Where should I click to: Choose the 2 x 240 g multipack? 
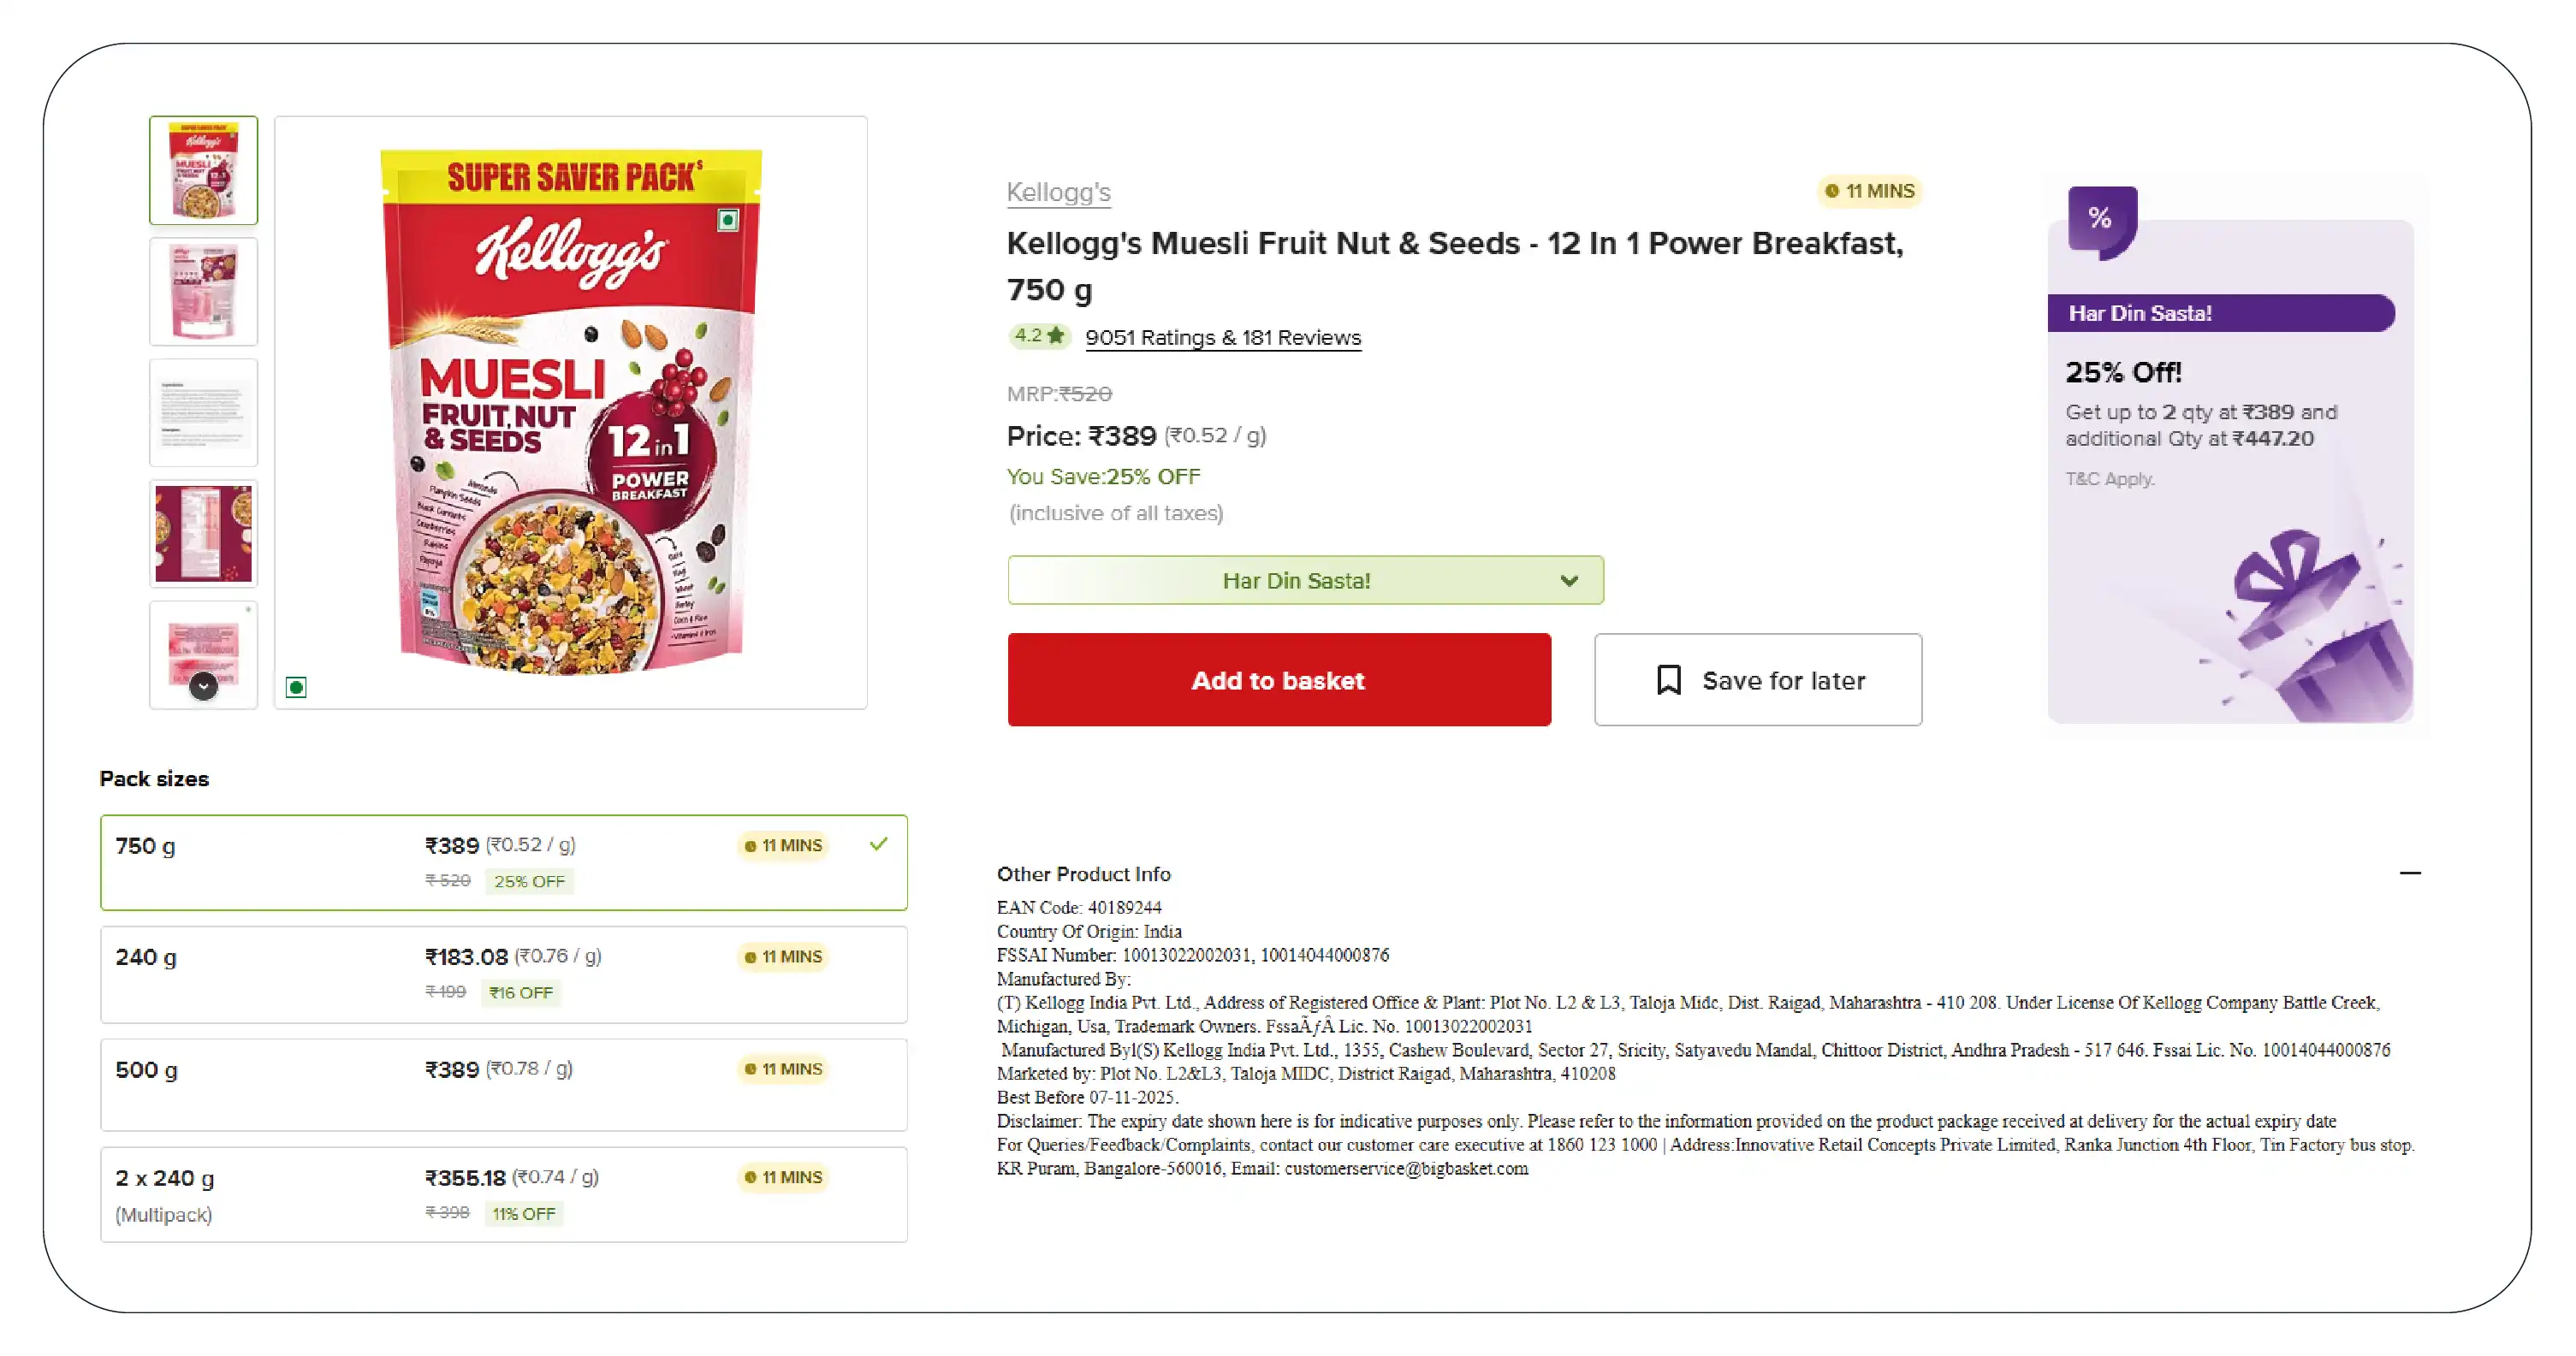[x=503, y=1194]
